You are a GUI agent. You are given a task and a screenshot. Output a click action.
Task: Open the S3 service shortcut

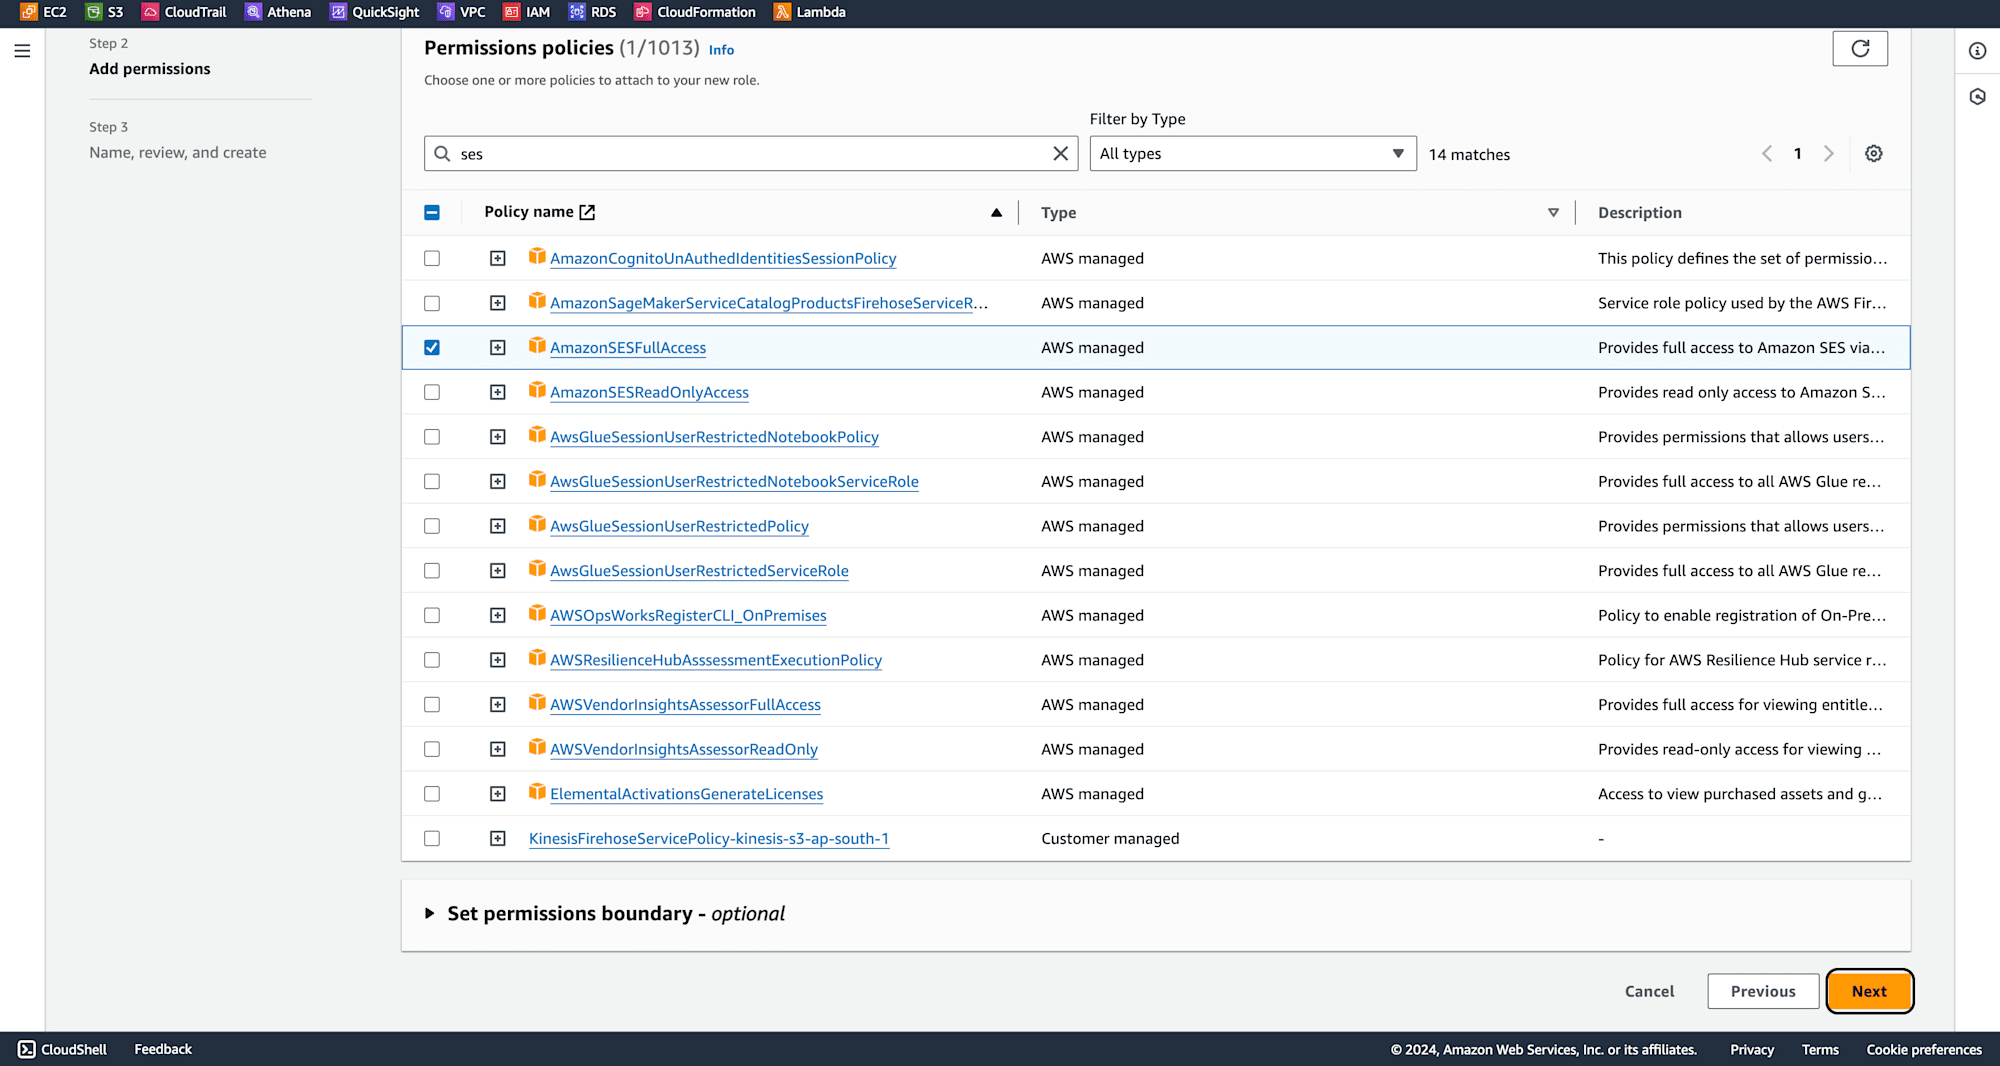pyautogui.click(x=105, y=12)
